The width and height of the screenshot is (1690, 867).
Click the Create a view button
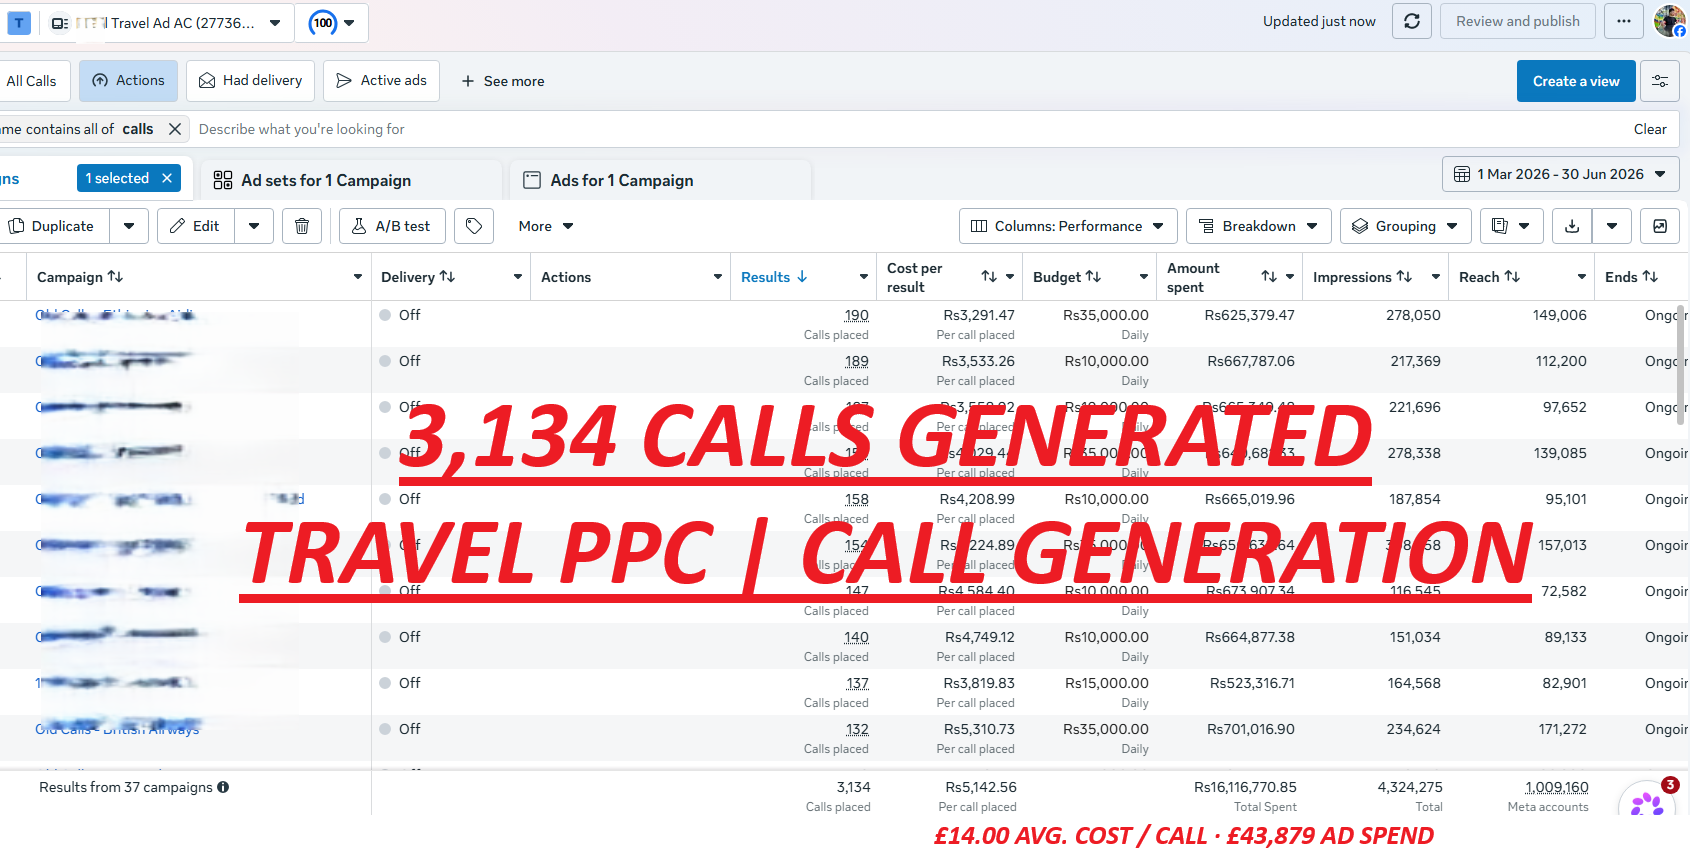click(x=1576, y=81)
